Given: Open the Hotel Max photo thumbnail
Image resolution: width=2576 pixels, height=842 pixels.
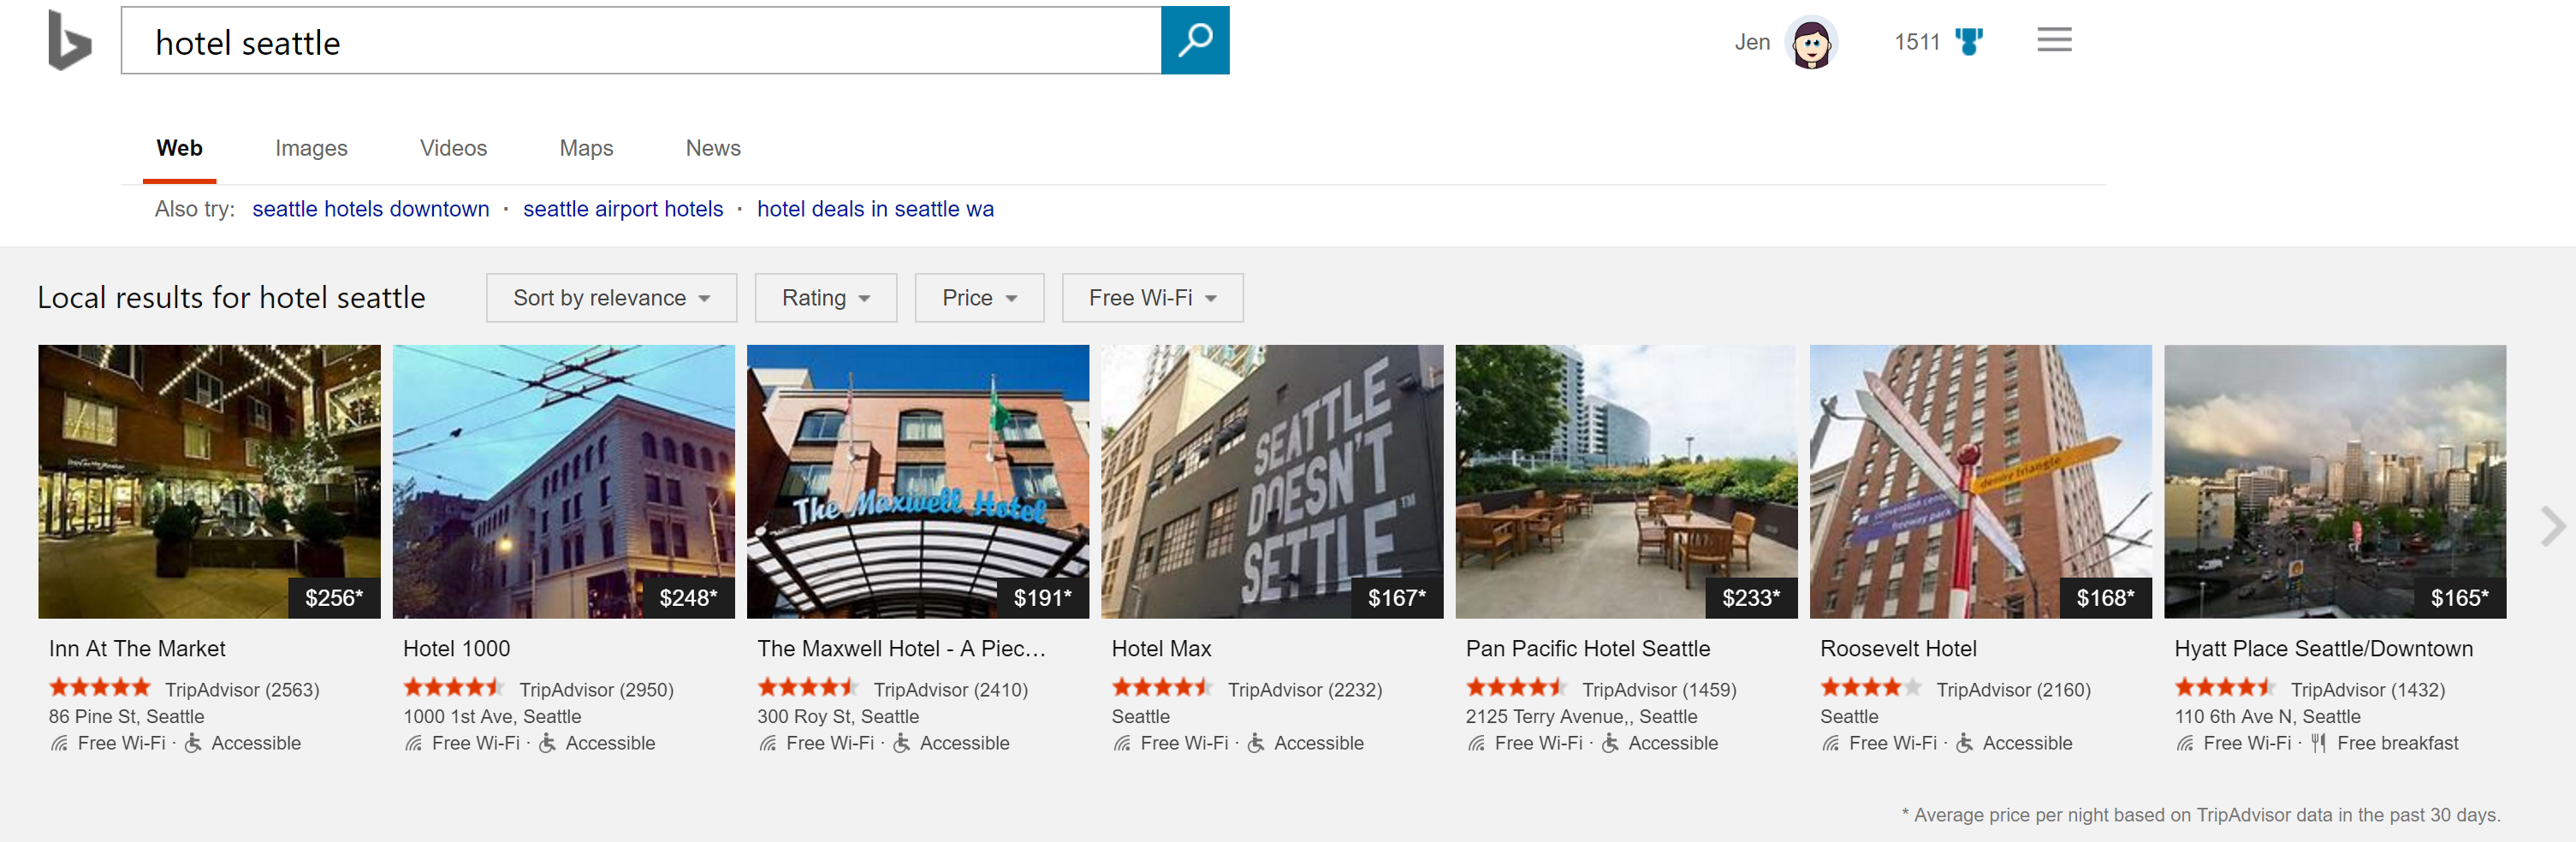Looking at the screenshot, I should [x=1271, y=481].
